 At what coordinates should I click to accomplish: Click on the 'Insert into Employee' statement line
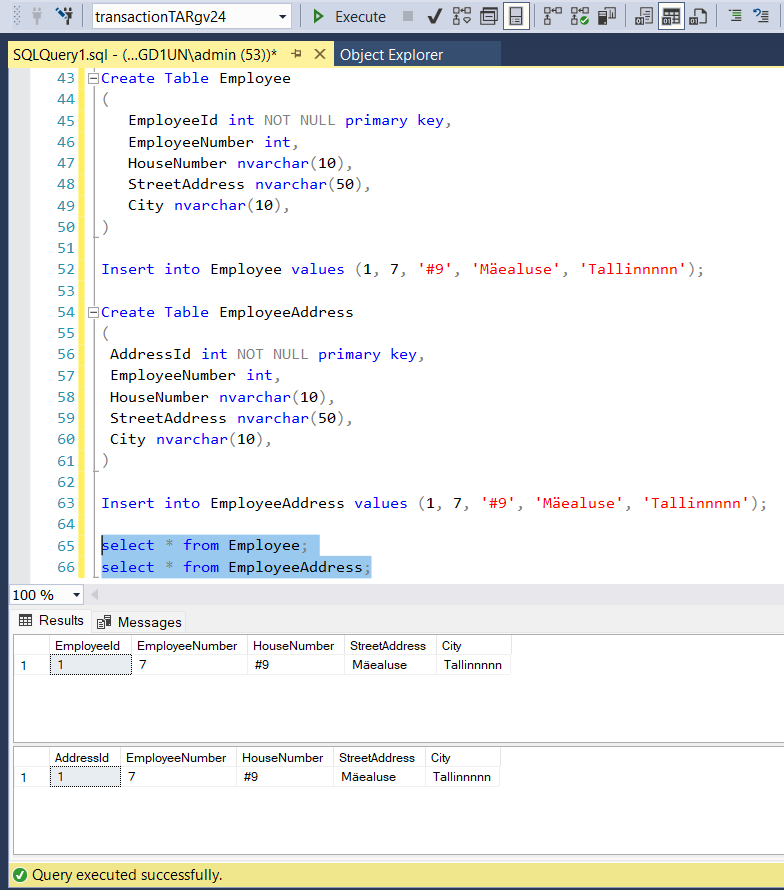pyautogui.click(x=403, y=270)
